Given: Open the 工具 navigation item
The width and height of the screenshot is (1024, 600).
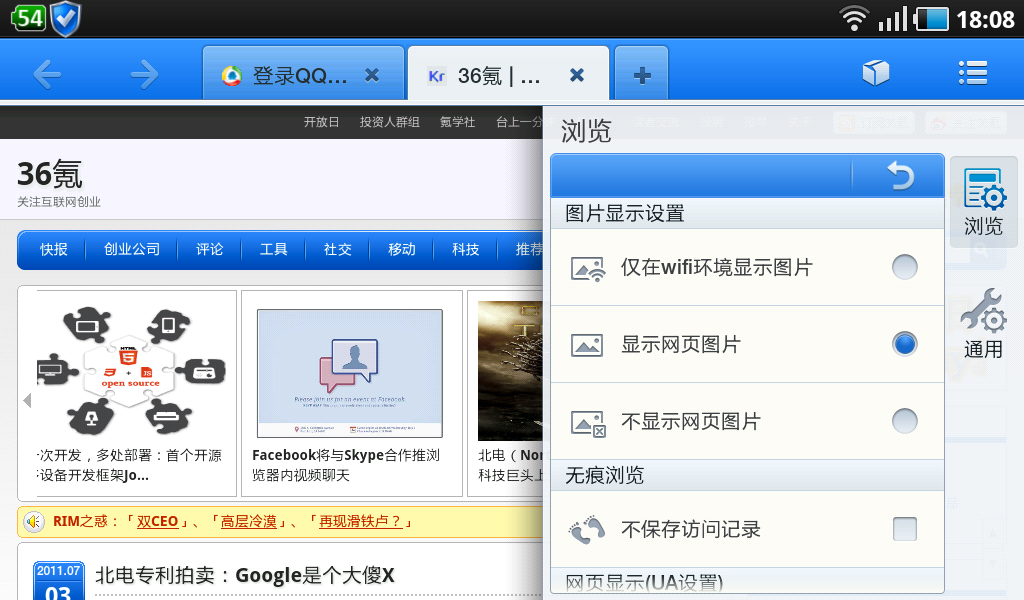Looking at the screenshot, I should point(274,249).
